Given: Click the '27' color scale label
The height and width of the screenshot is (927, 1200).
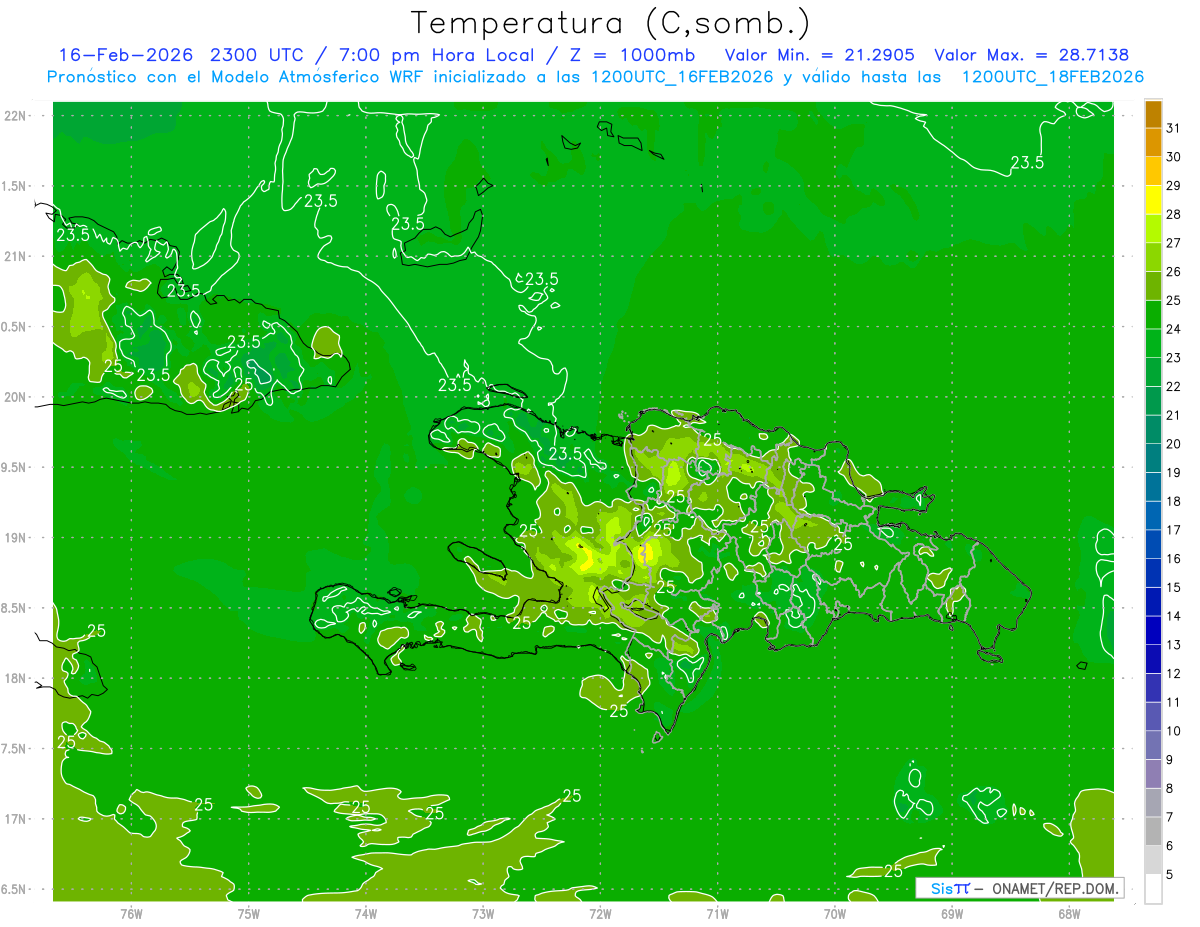Looking at the screenshot, I should [x=1173, y=242].
